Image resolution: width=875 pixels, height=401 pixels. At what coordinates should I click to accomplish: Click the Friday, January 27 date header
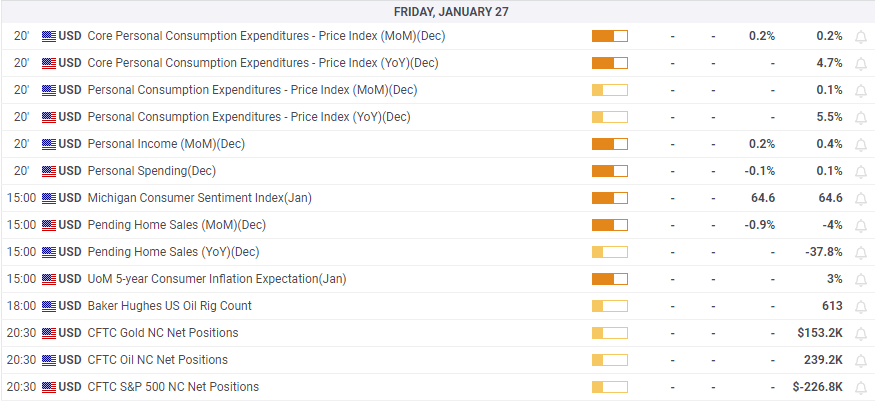click(x=437, y=11)
